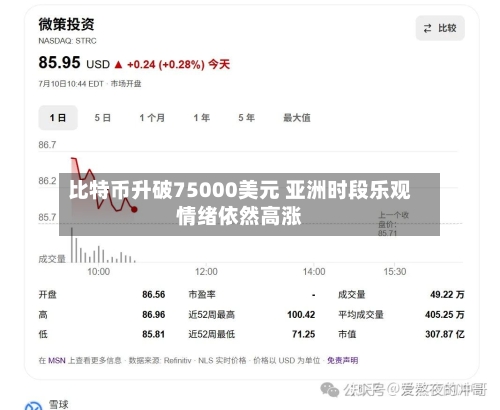Click the +0.24 (+0.28%) change text

tap(166, 64)
